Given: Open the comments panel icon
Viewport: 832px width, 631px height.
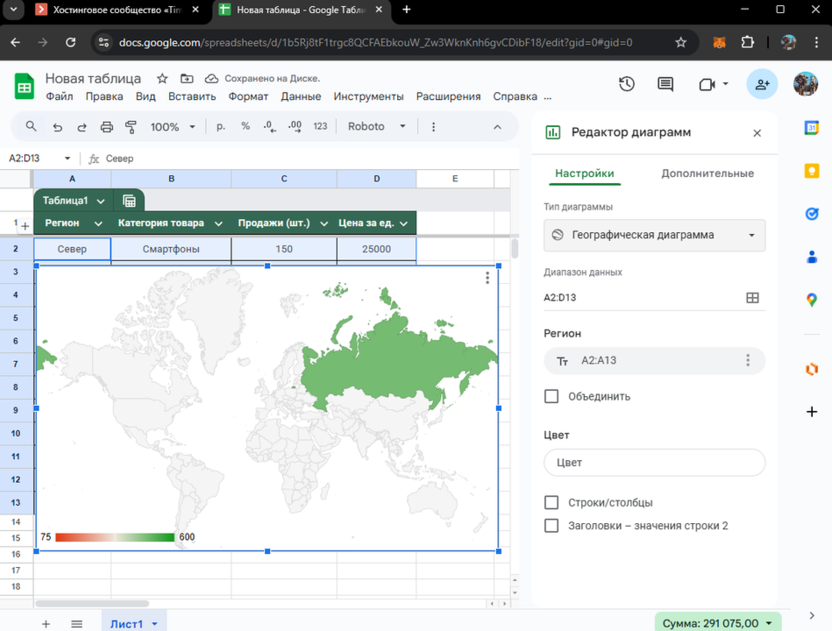Looking at the screenshot, I should 665,84.
